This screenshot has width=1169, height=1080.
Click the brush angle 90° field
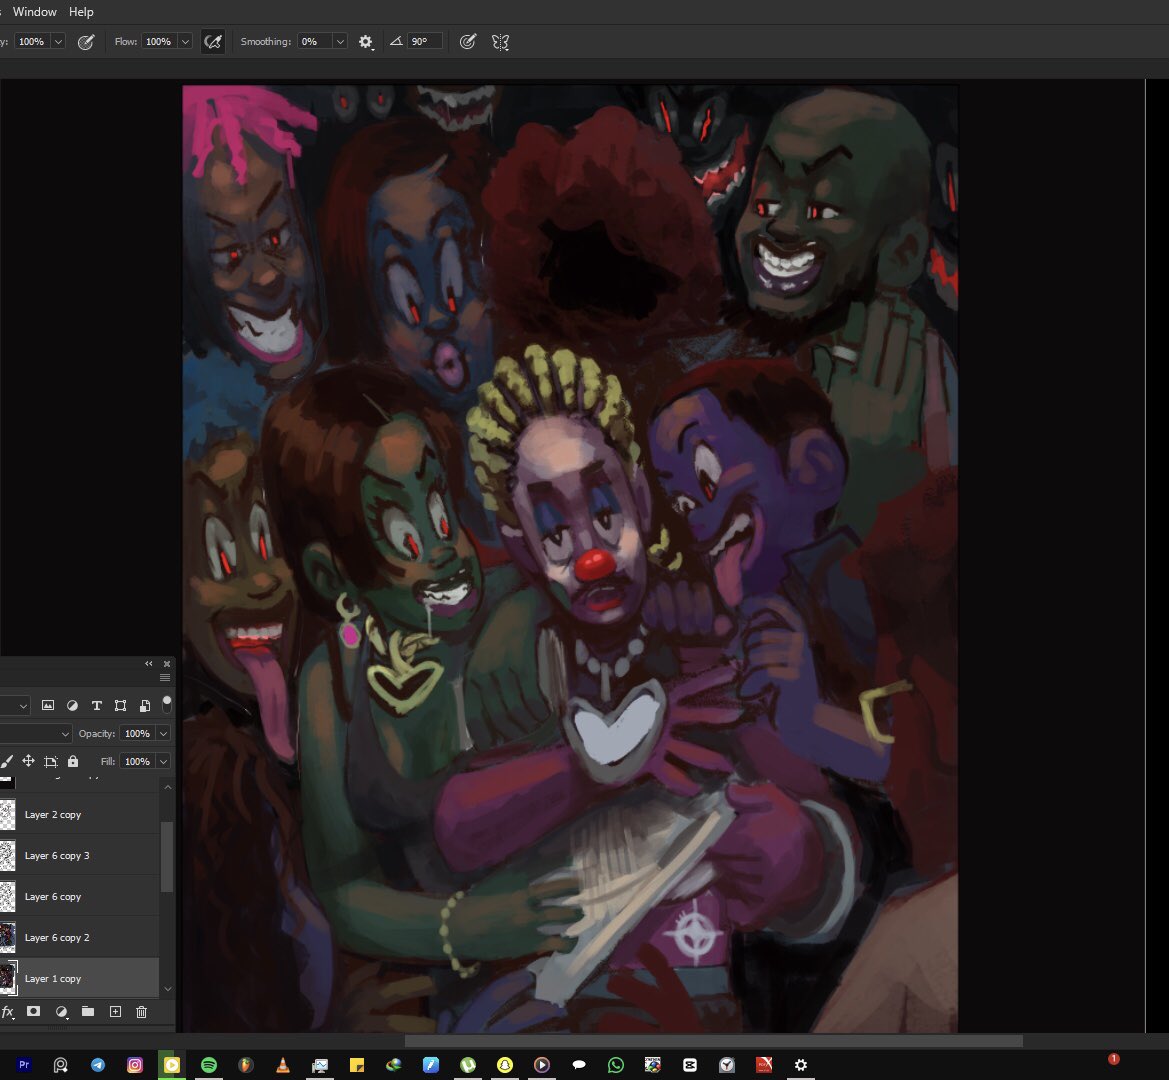(424, 42)
